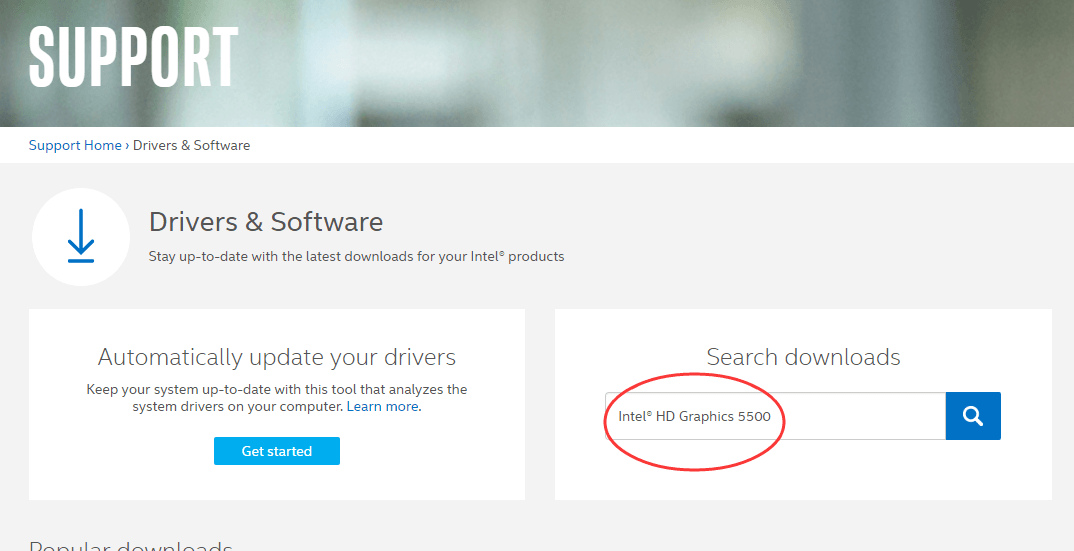The image size is (1074, 551).
Task: Click the blue download arrow icon
Action: (81, 237)
